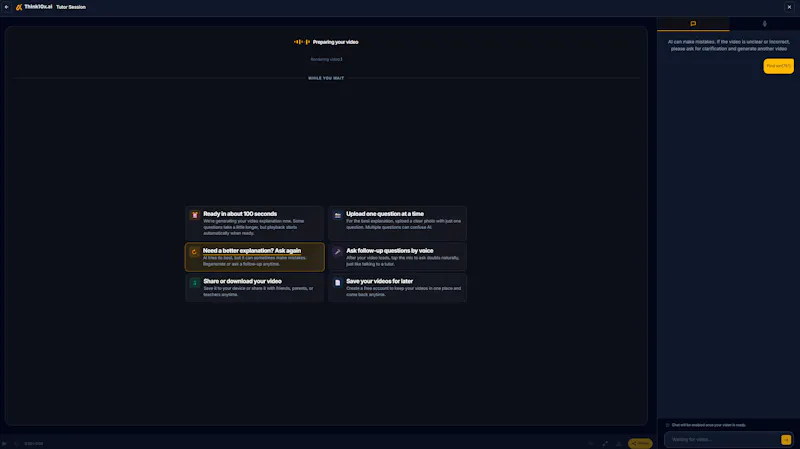Toggle fullscreen with expand arrows icon

(x=605, y=443)
